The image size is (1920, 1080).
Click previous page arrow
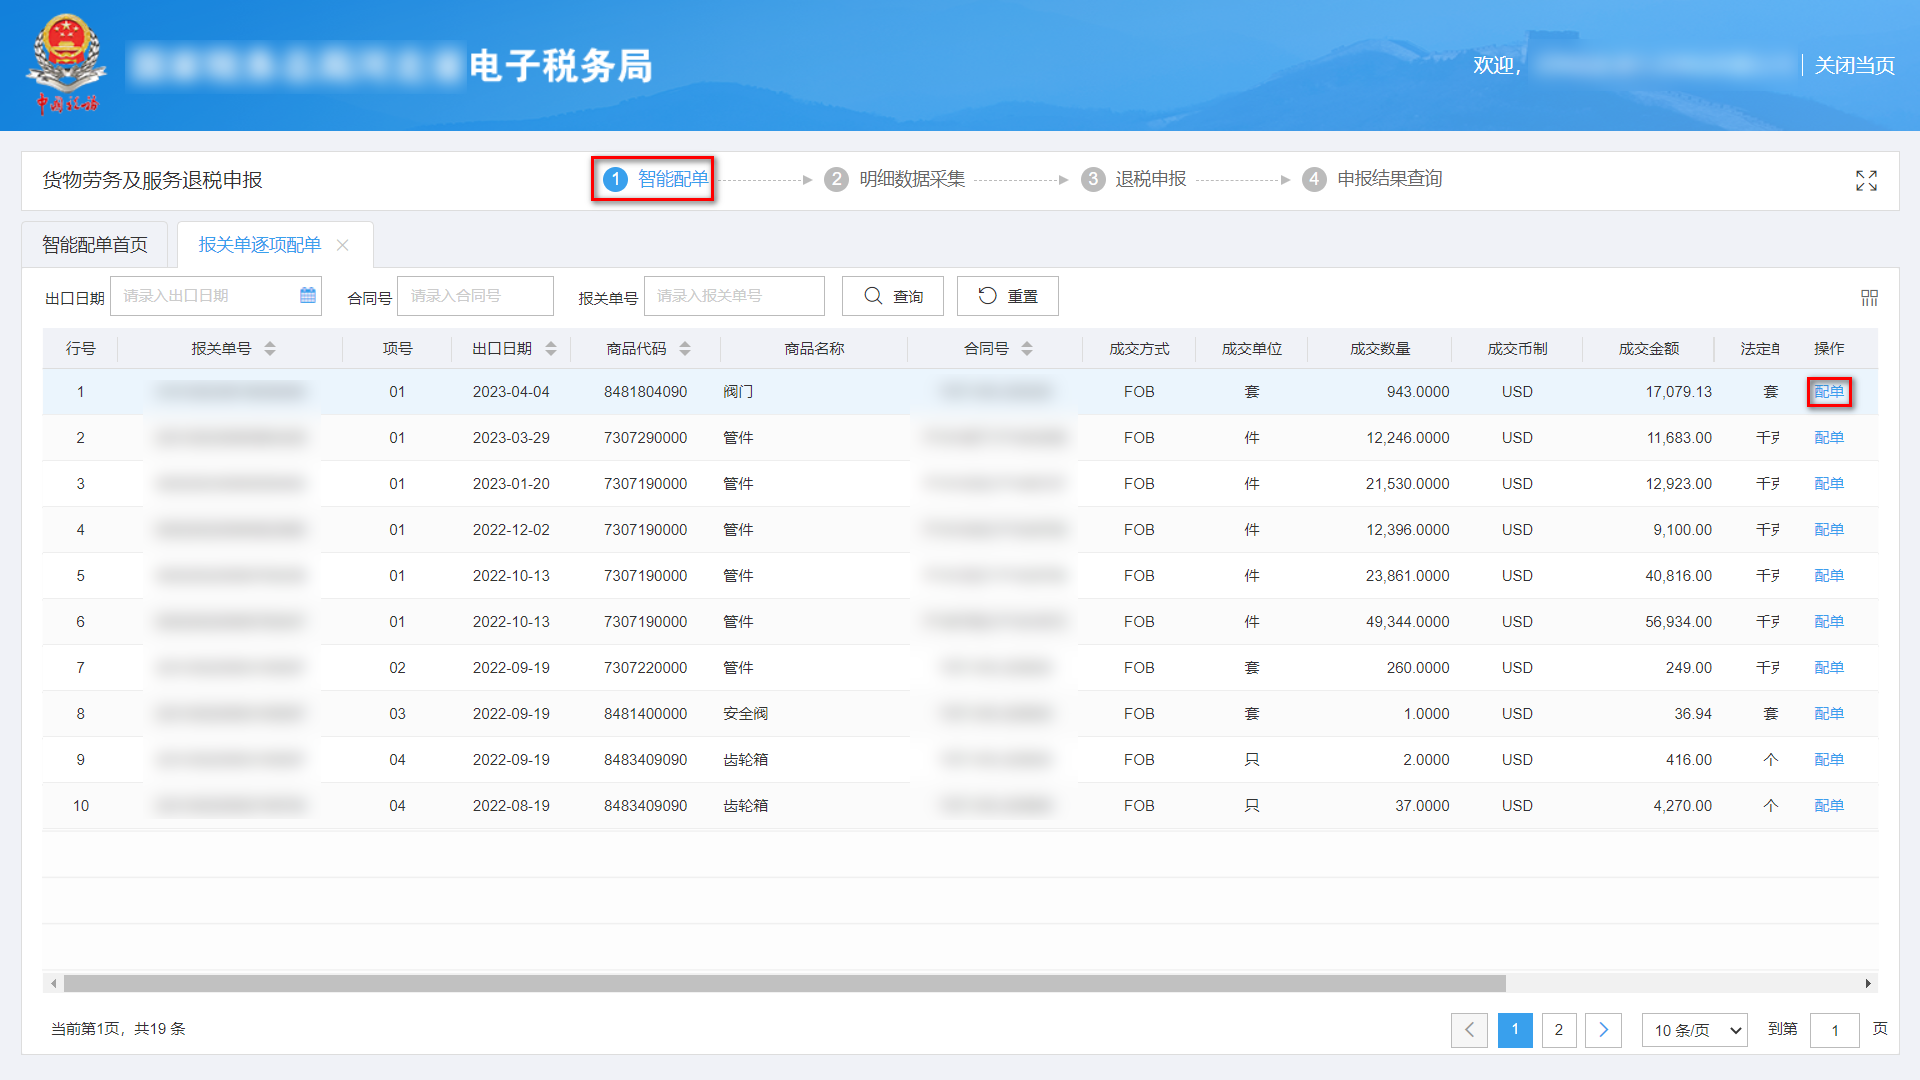(x=1469, y=1029)
